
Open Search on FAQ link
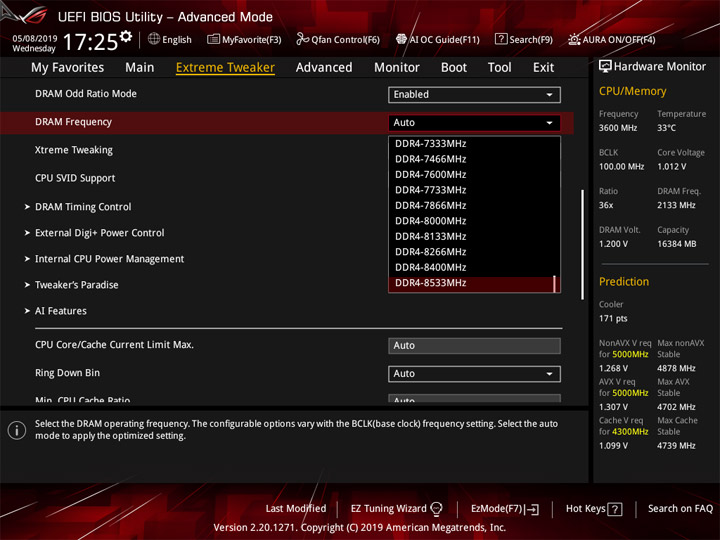pyautogui.click(x=681, y=509)
